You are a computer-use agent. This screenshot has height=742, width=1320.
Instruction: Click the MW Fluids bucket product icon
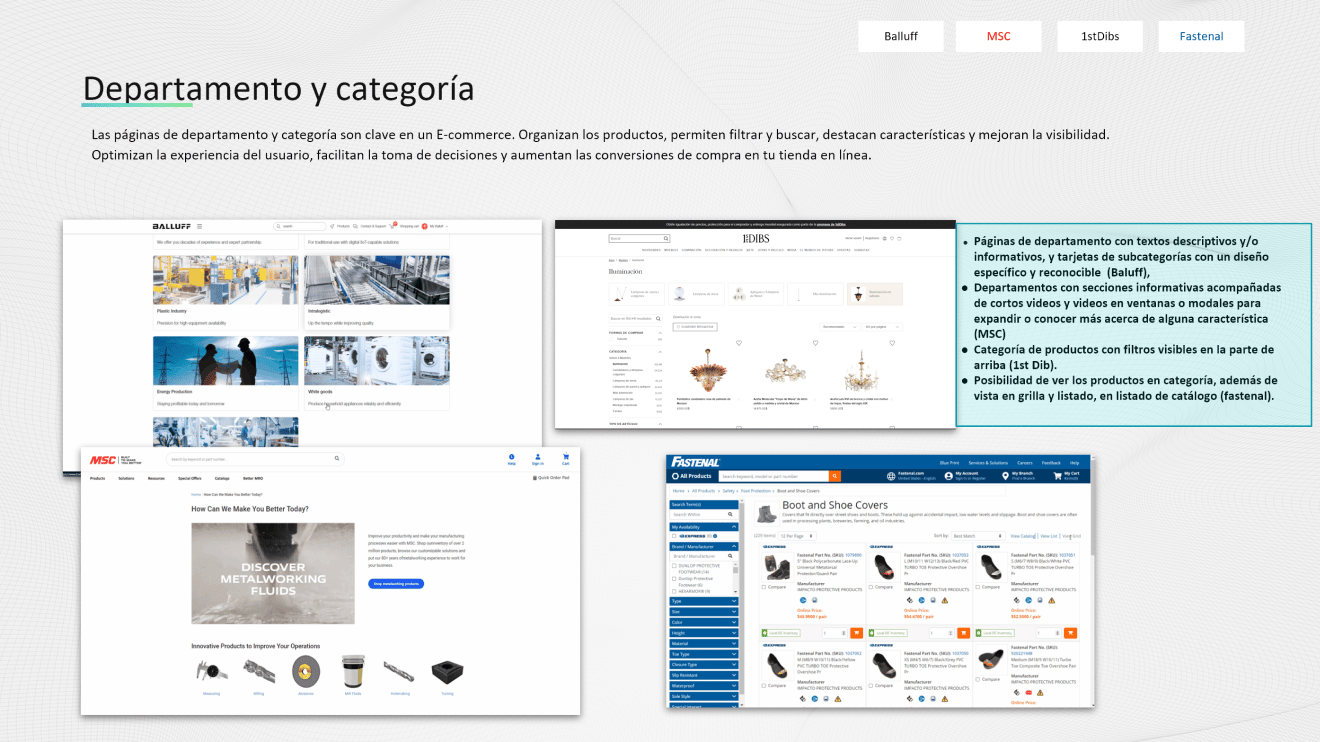pyautogui.click(x=353, y=671)
